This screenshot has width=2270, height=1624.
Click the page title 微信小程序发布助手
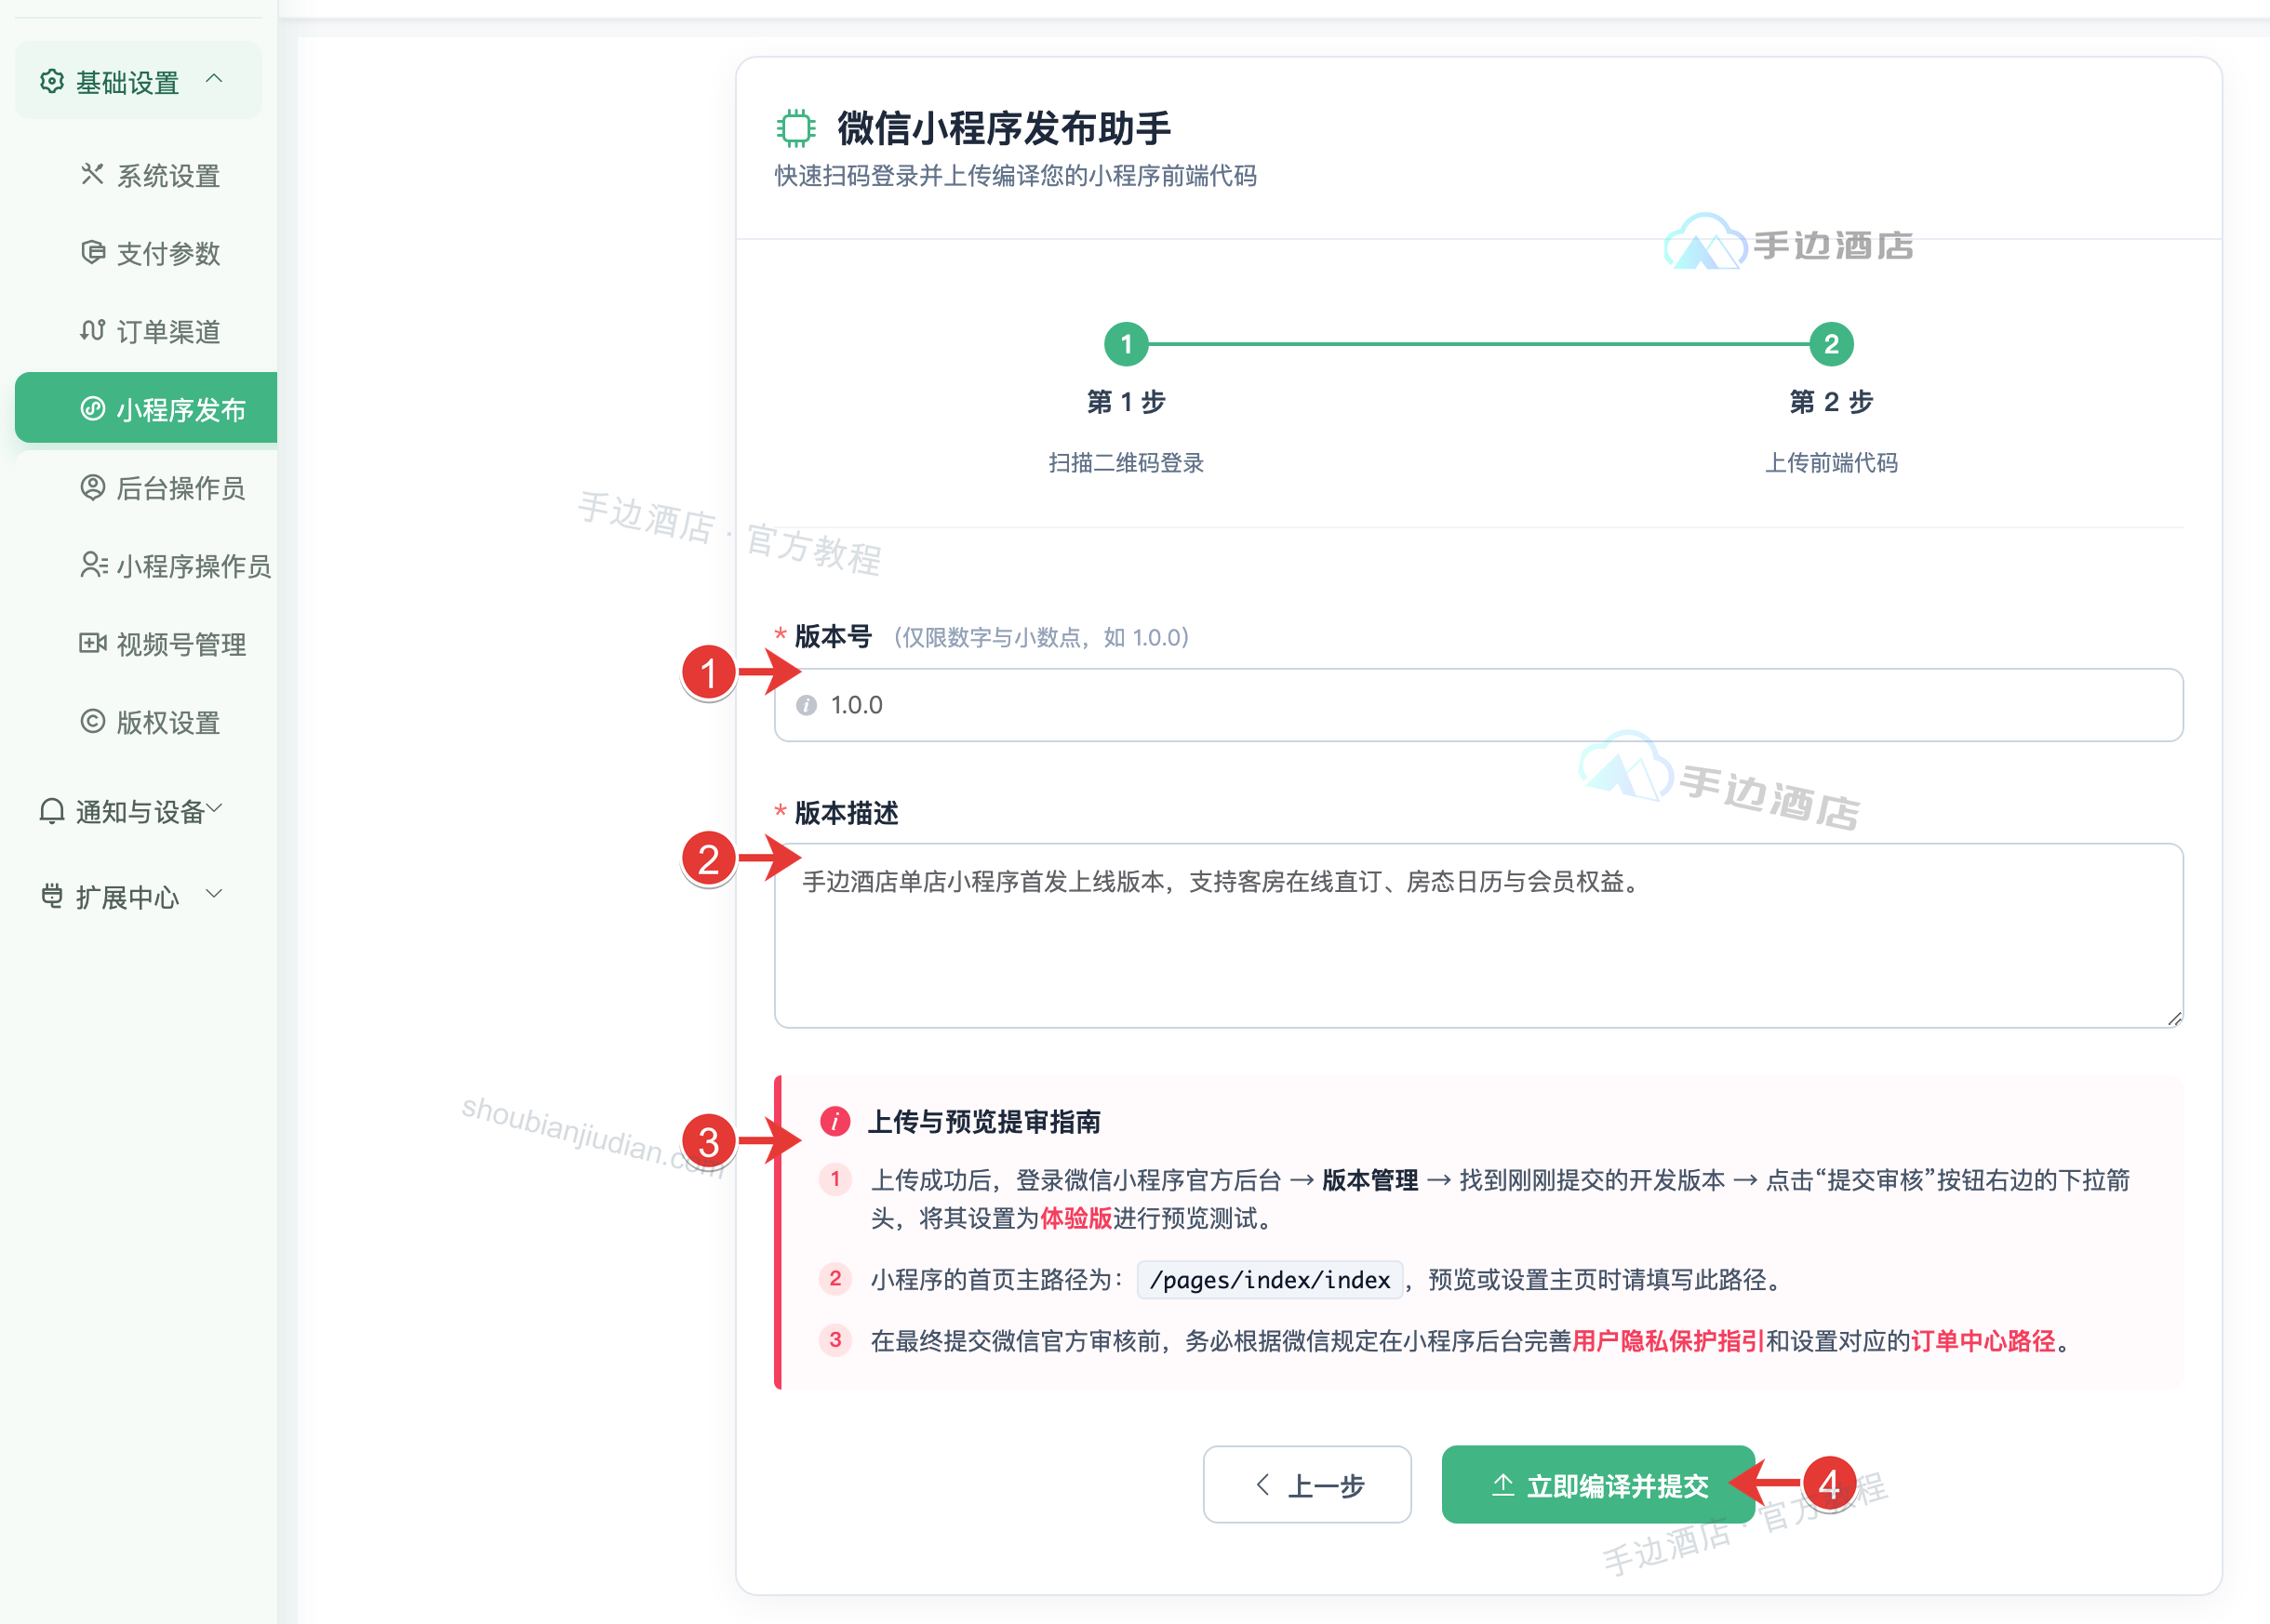(1004, 128)
